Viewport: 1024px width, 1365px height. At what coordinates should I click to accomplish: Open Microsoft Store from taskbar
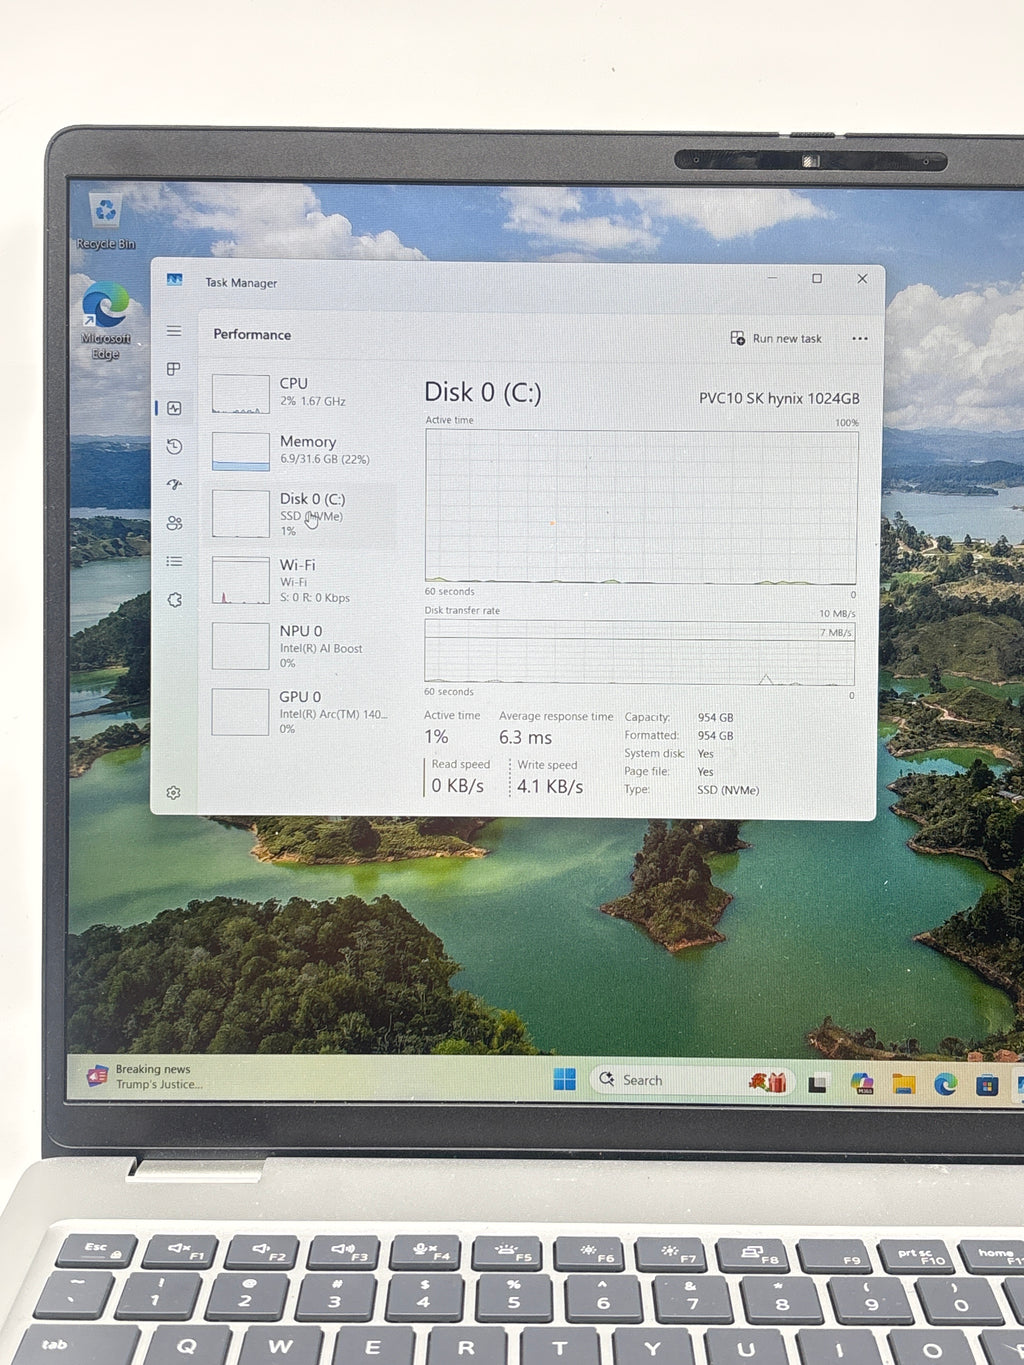click(987, 1085)
